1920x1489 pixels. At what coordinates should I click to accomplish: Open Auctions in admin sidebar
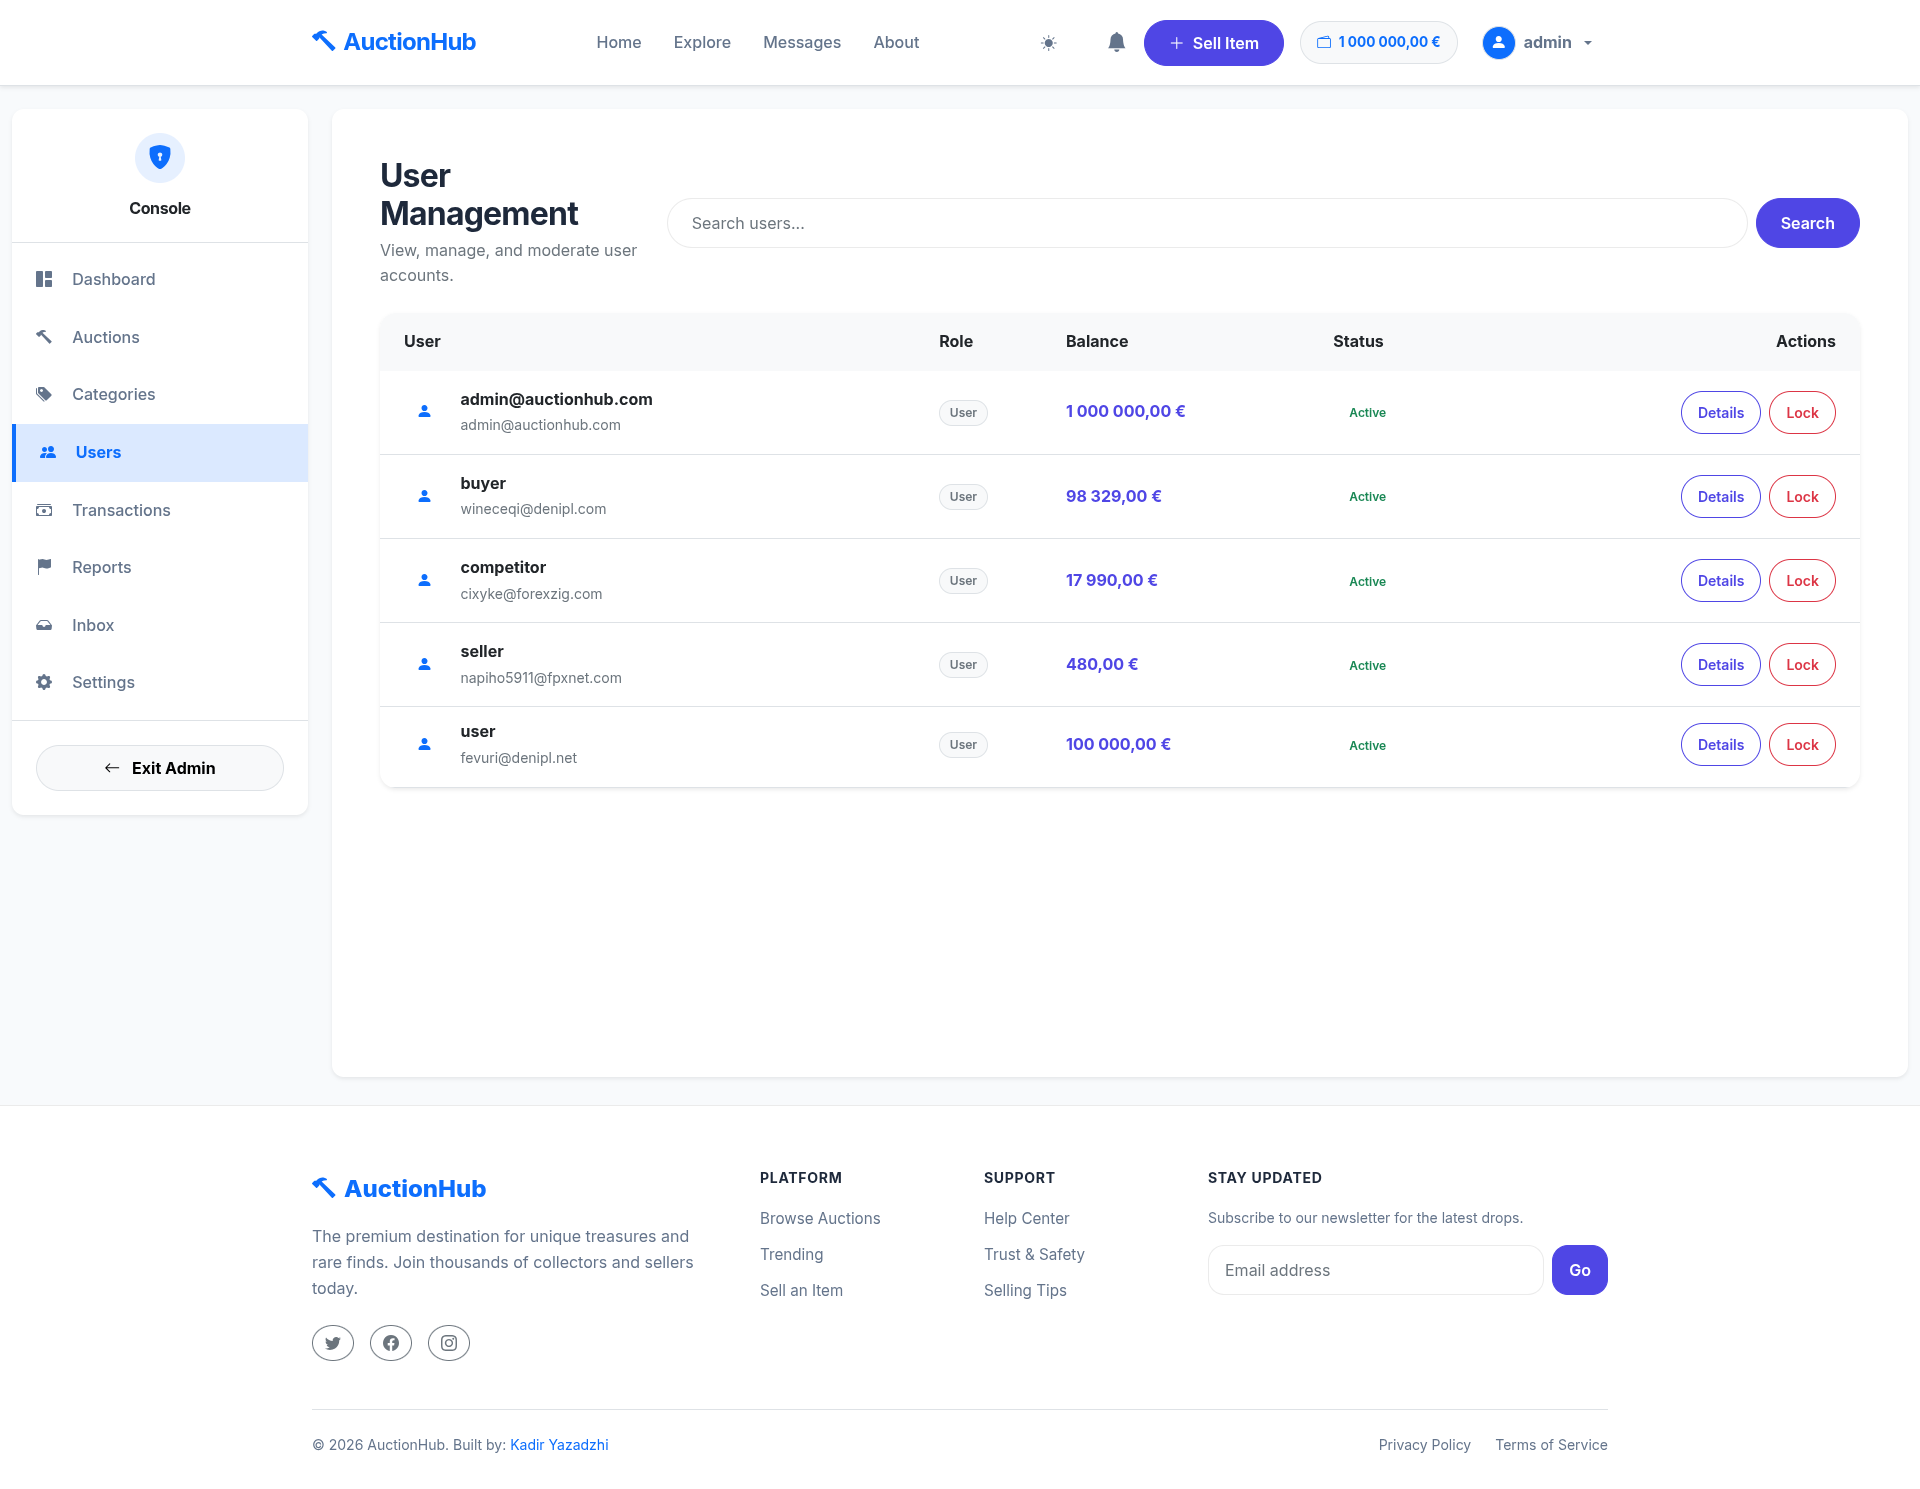160,337
